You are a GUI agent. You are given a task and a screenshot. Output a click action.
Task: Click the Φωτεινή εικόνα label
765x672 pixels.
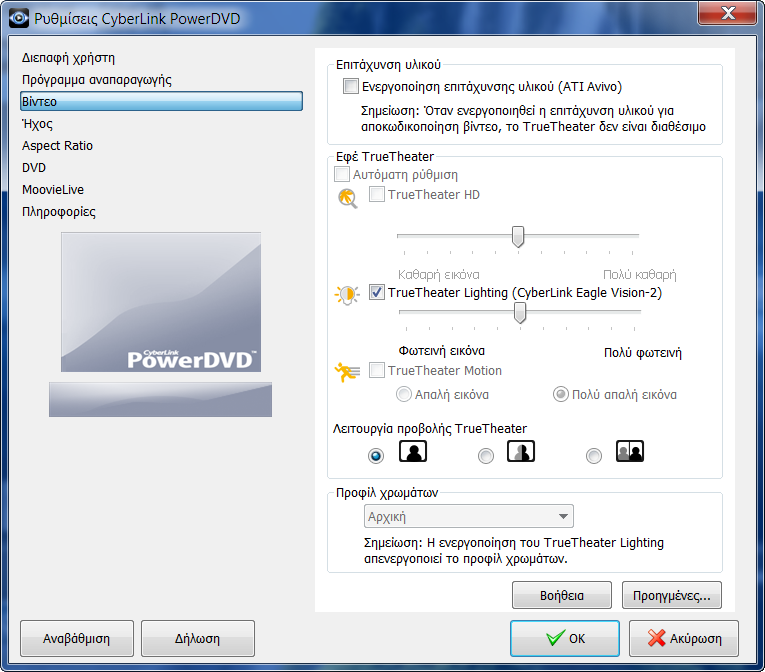(442, 350)
